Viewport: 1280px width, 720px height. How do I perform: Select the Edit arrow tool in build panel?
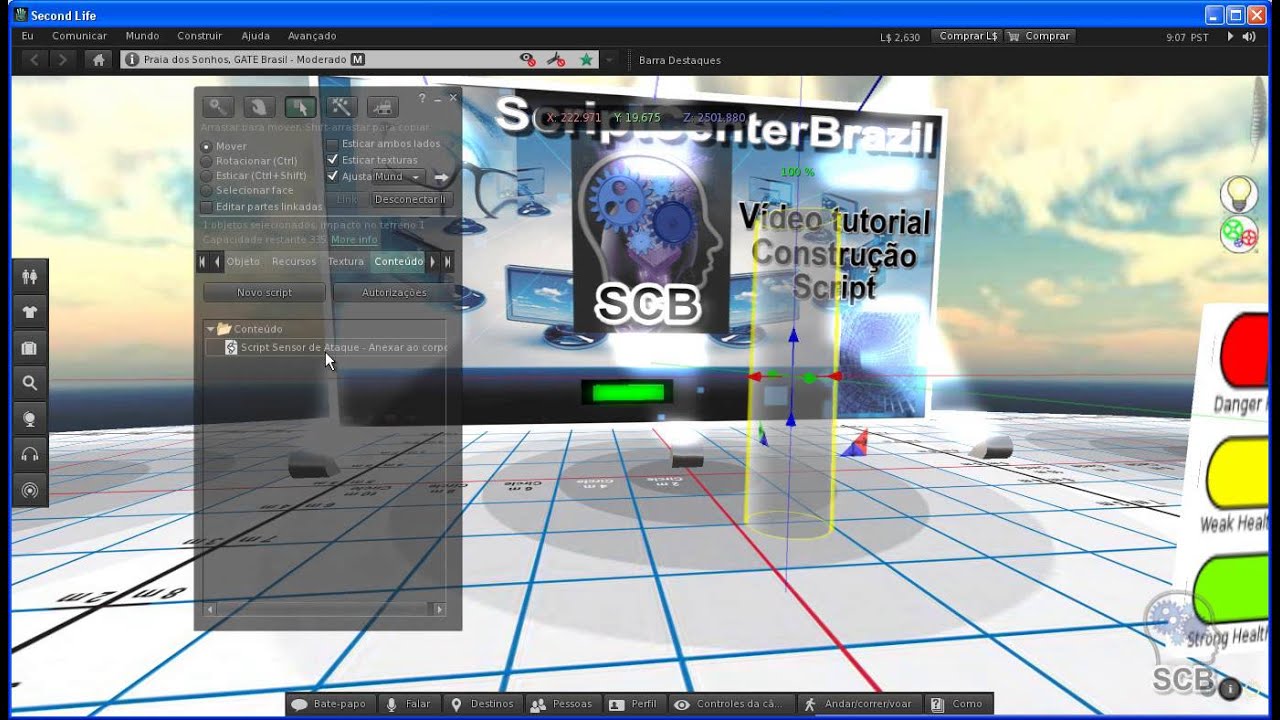pos(300,107)
